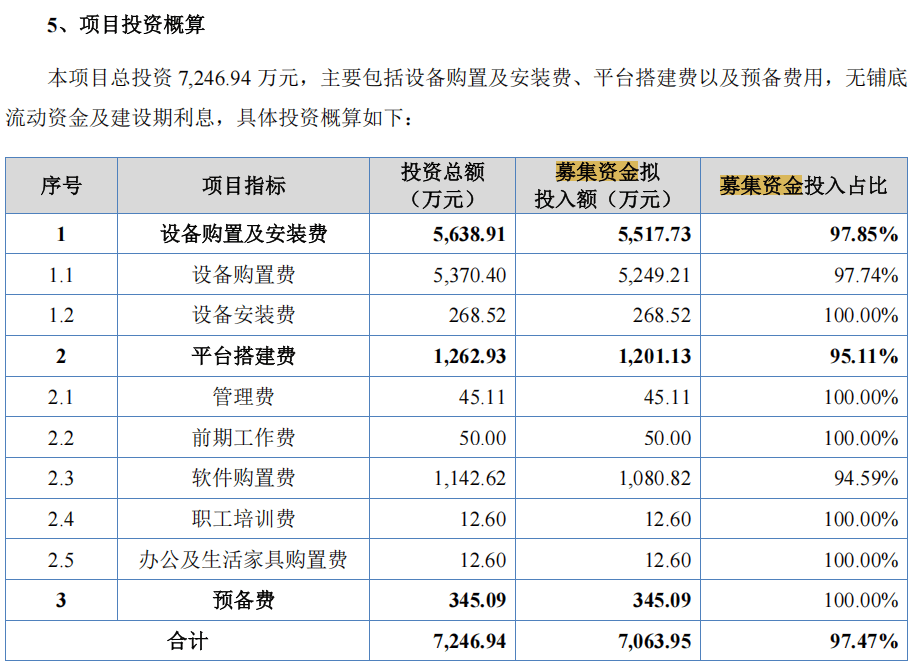
Task: Select the 序号 column header
Action: coord(61,185)
